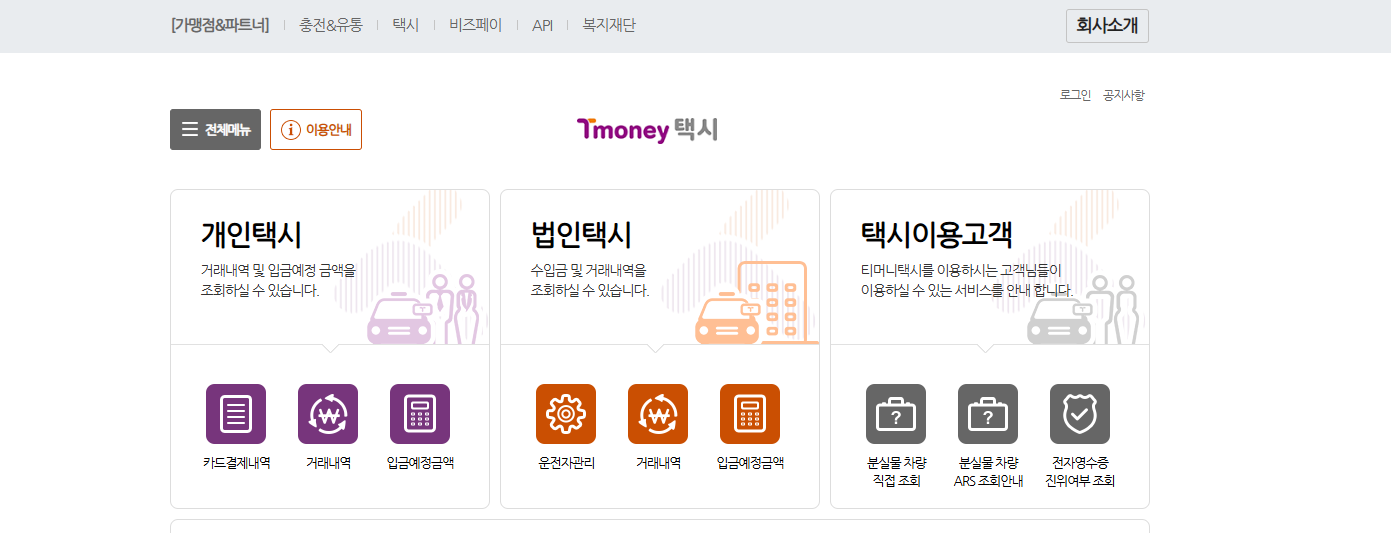This screenshot has width=1391, height=533.
Task: Click the 법인택시 card heading
Action: coord(581,235)
